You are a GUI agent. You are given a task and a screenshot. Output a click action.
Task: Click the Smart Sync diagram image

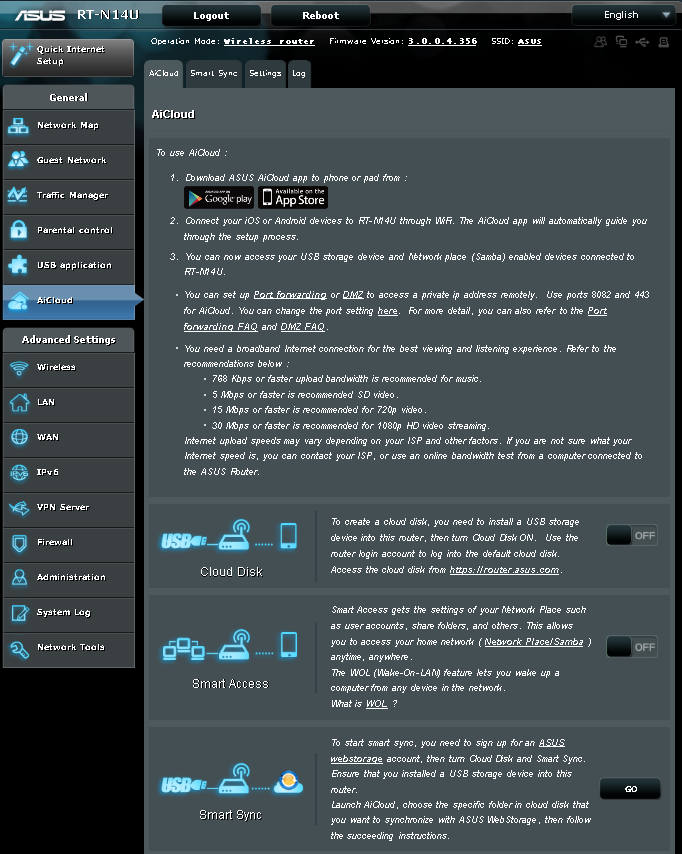pyautogui.click(x=232, y=778)
